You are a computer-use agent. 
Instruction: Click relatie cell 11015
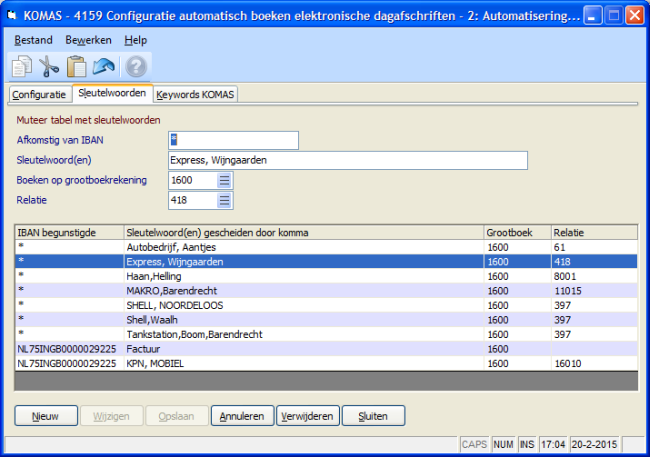[x=594, y=291]
